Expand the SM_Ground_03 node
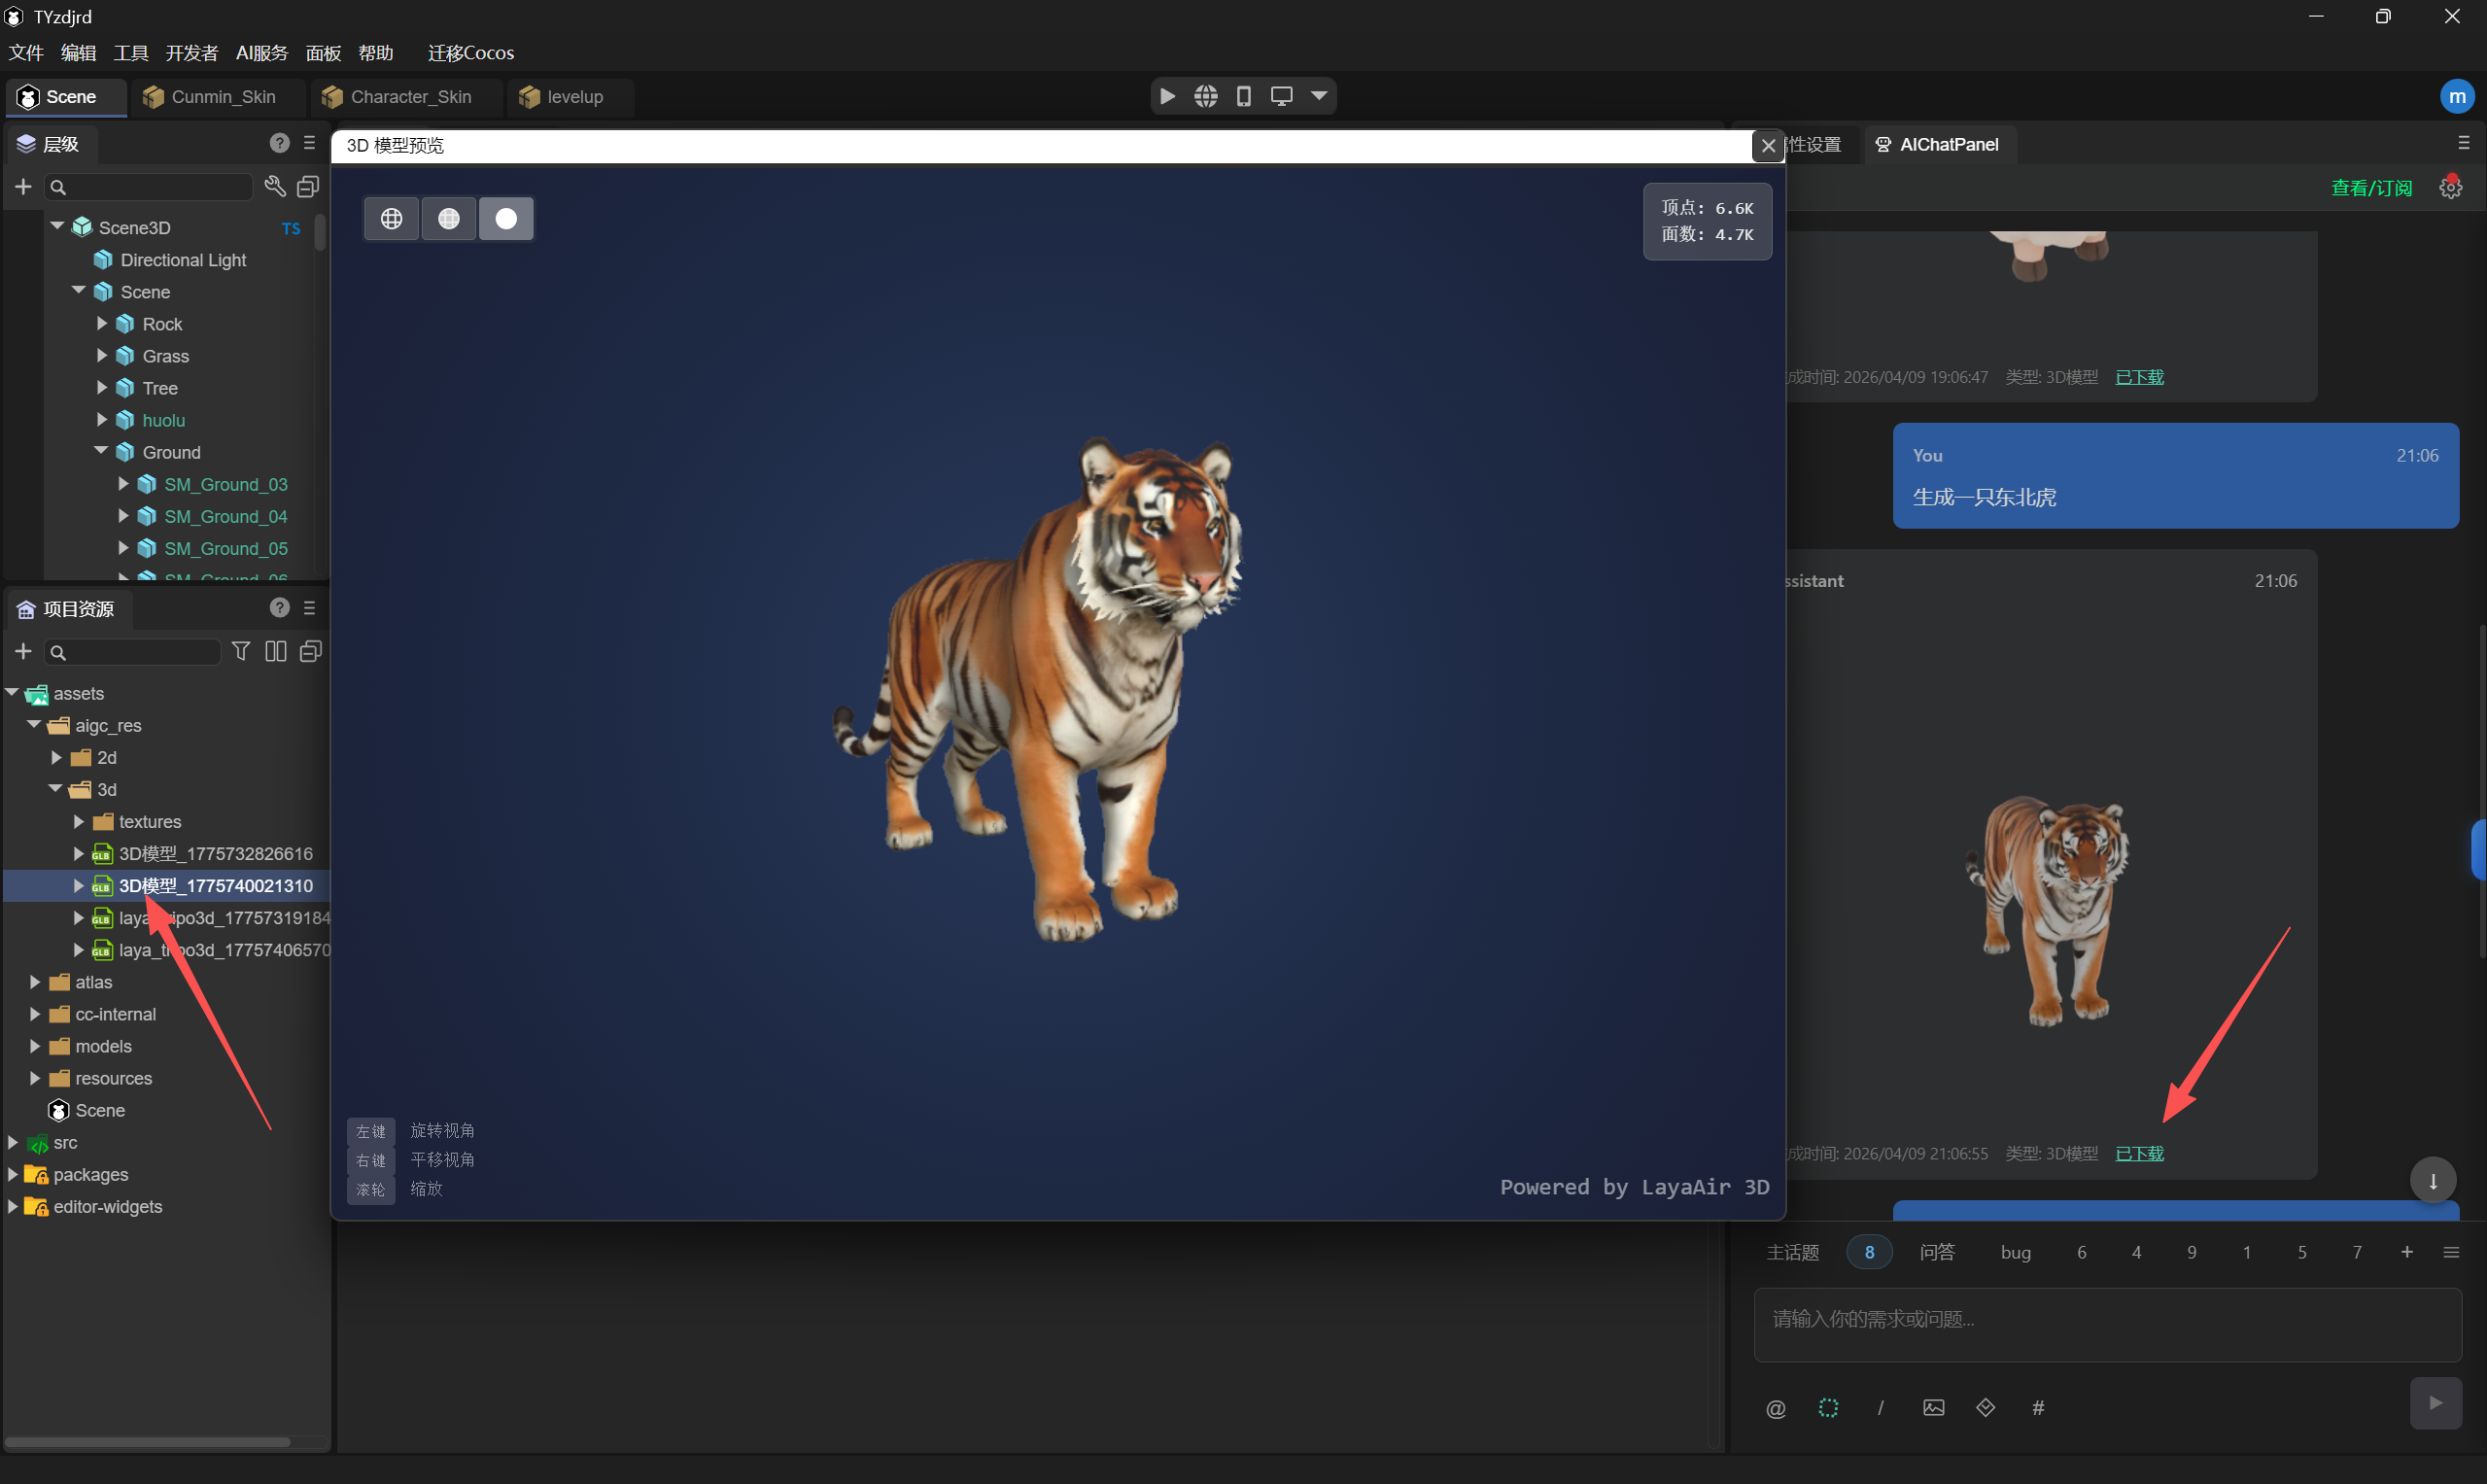The width and height of the screenshot is (2487, 1484). pyautogui.click(x=123, y=484)
